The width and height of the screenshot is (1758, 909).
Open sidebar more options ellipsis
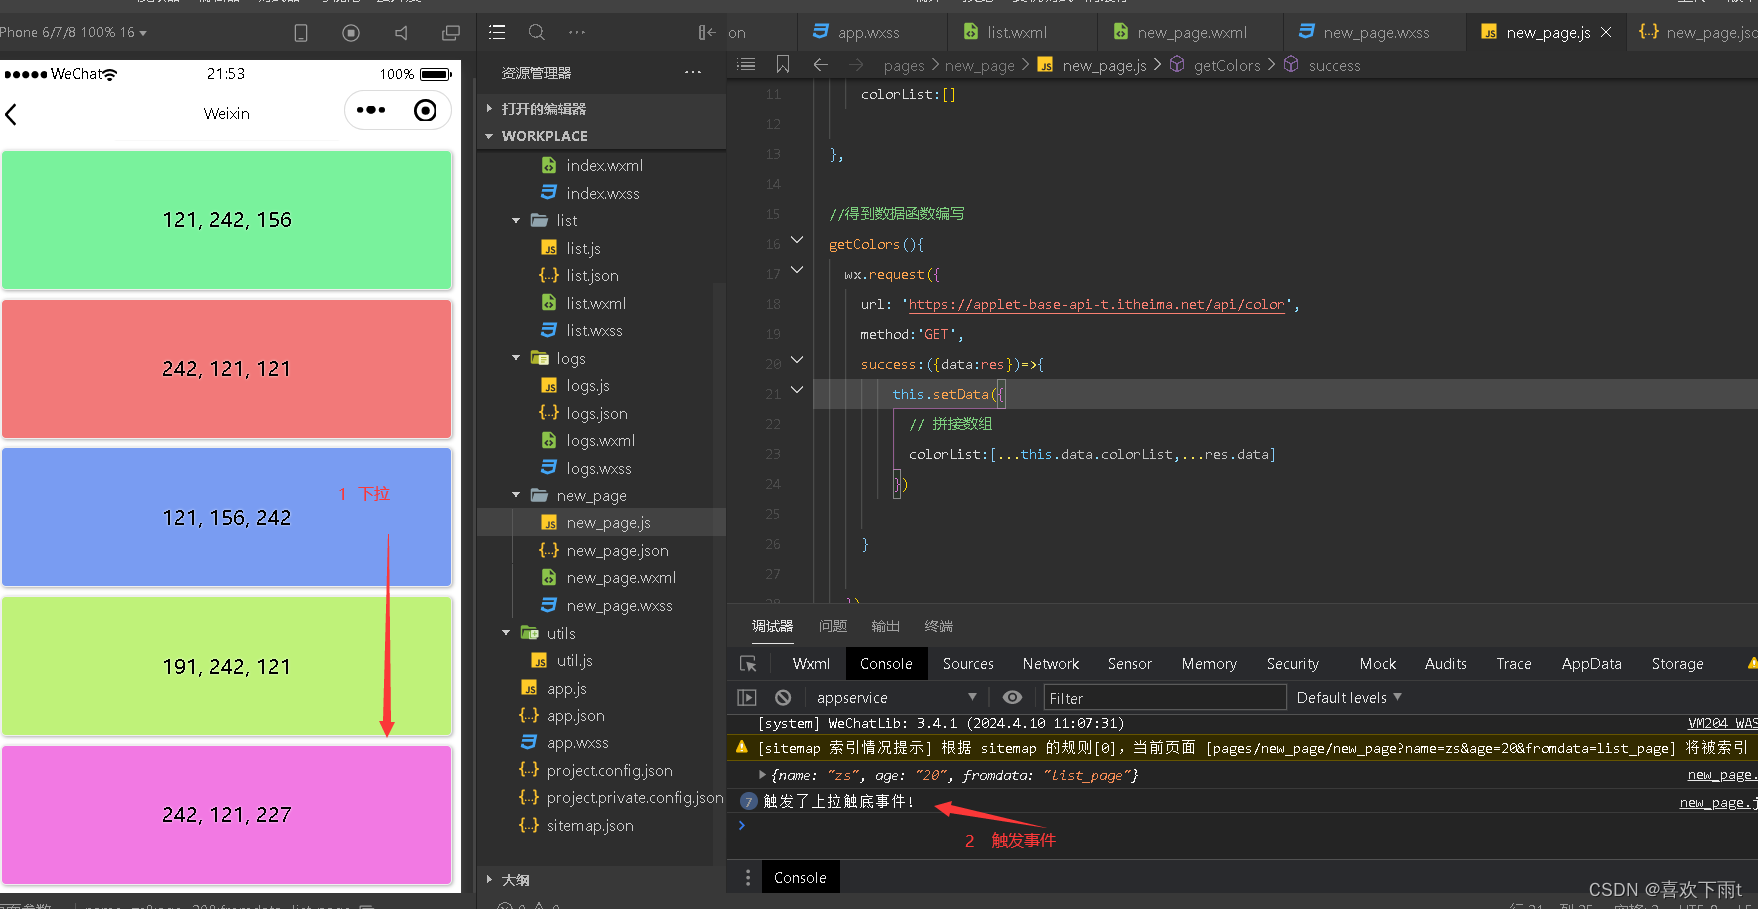click(577, 32)
